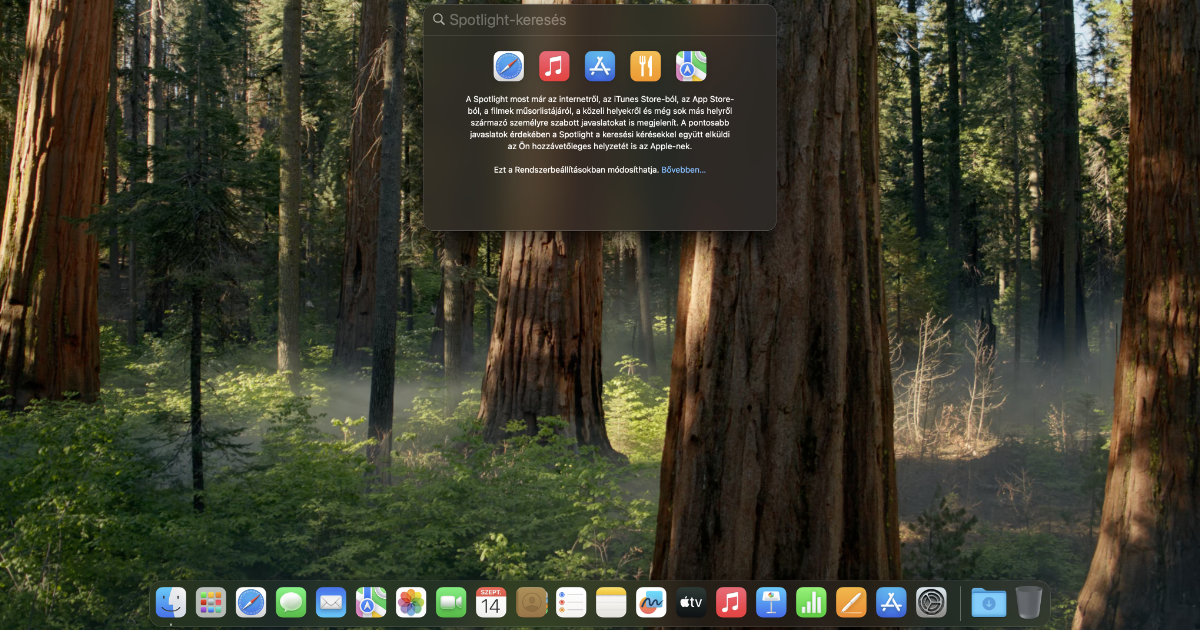Viewport: 1200px width, 630px height.
Task: Open Notes from the Dock
Action: tap(611, 602)
